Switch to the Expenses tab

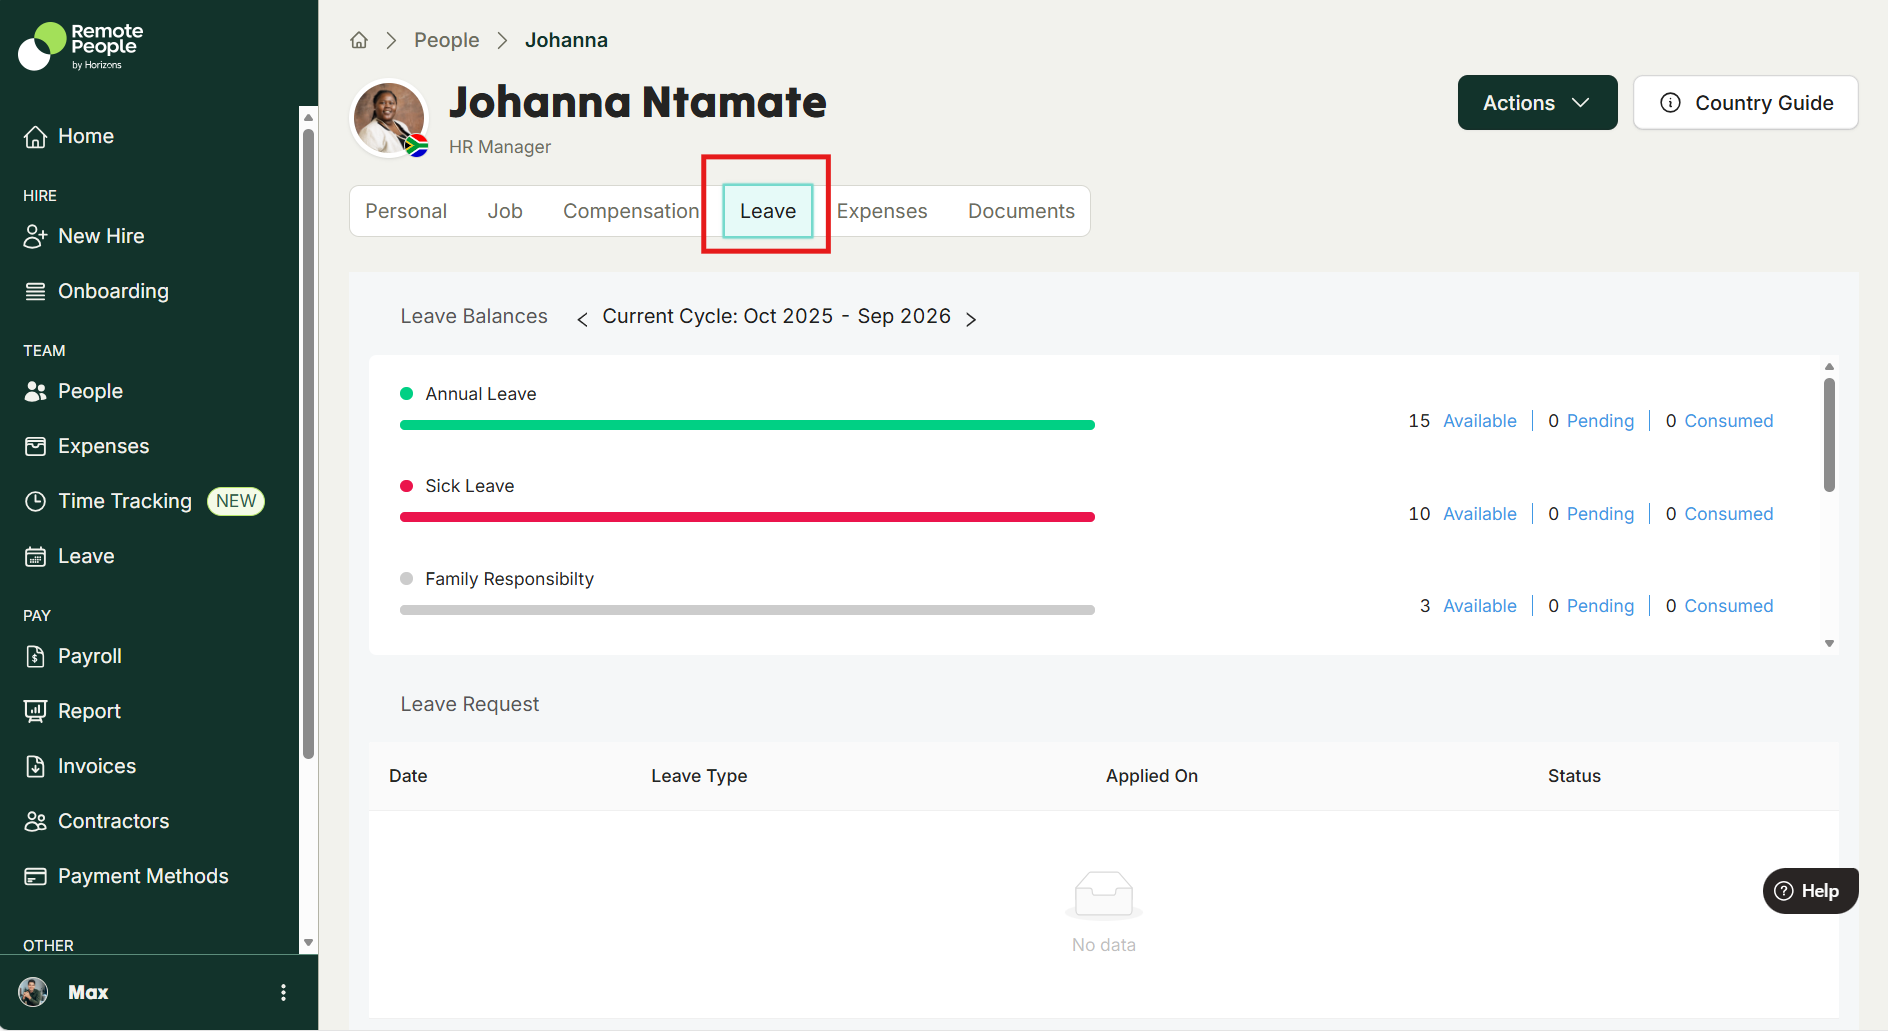point(882,211)
